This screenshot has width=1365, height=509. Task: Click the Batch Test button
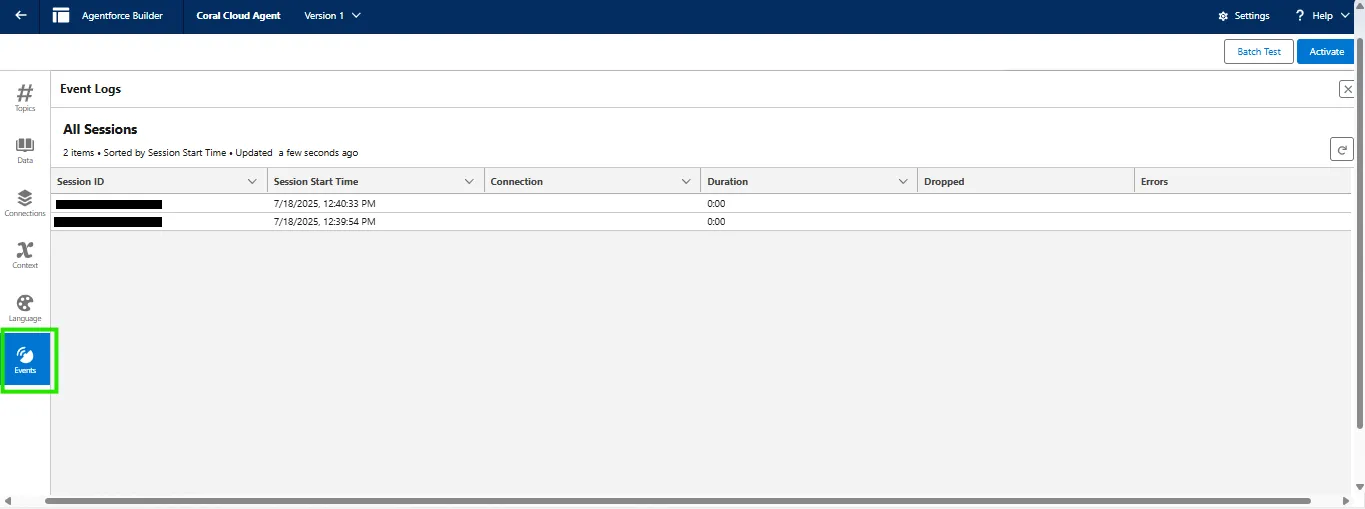tap(1258, 52)
